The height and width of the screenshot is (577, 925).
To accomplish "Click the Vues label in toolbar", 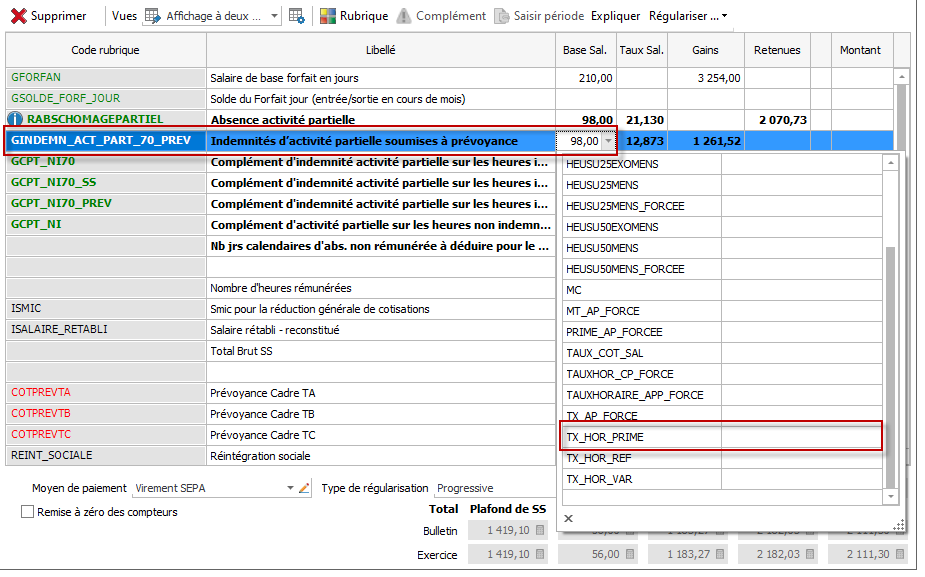I will coord(124,16).
